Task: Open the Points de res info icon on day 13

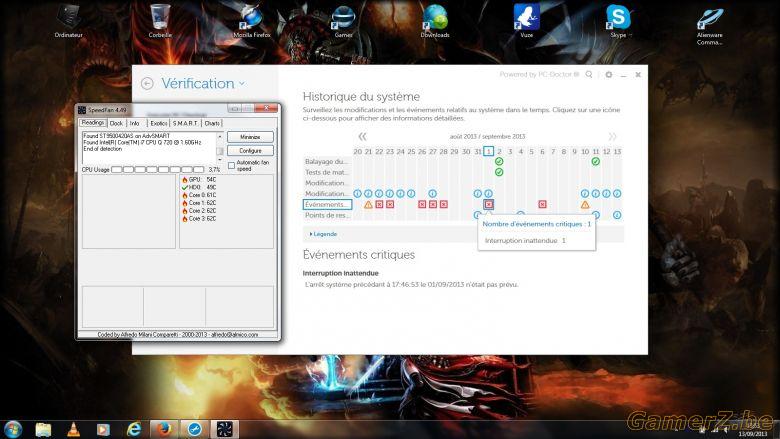Action: click(617, 215)
